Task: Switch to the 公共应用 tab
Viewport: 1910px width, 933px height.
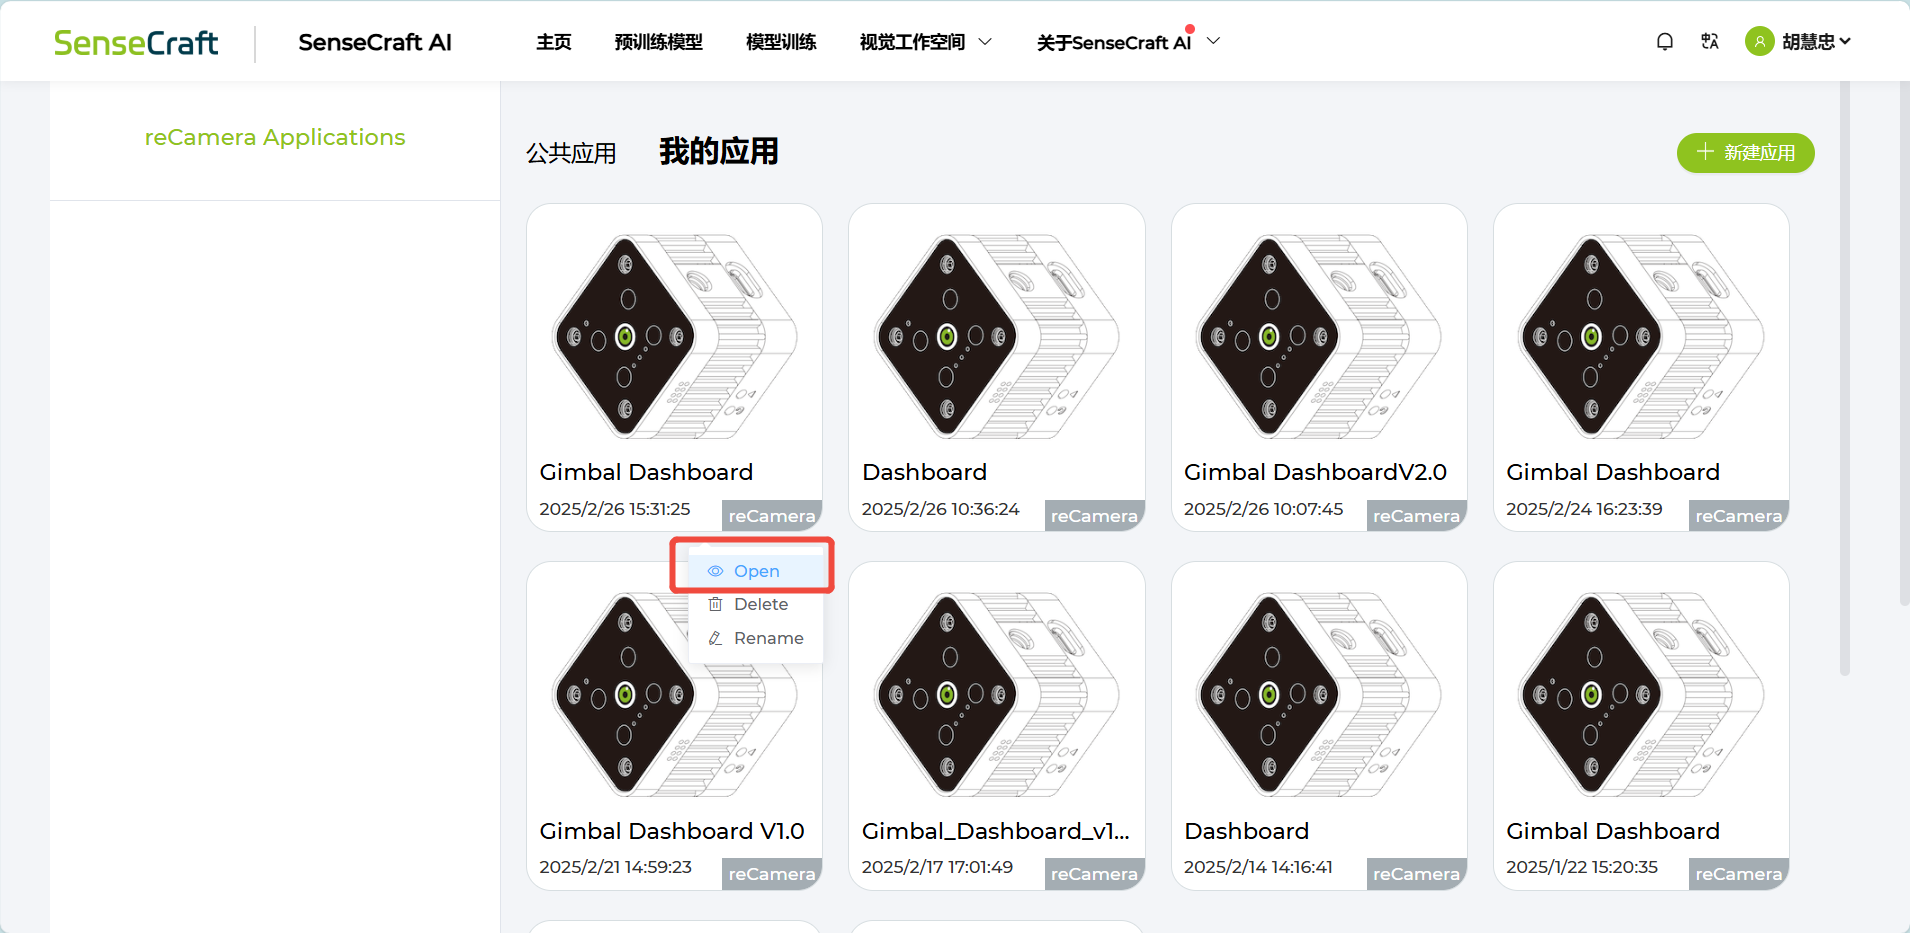Action: [571, 153]
